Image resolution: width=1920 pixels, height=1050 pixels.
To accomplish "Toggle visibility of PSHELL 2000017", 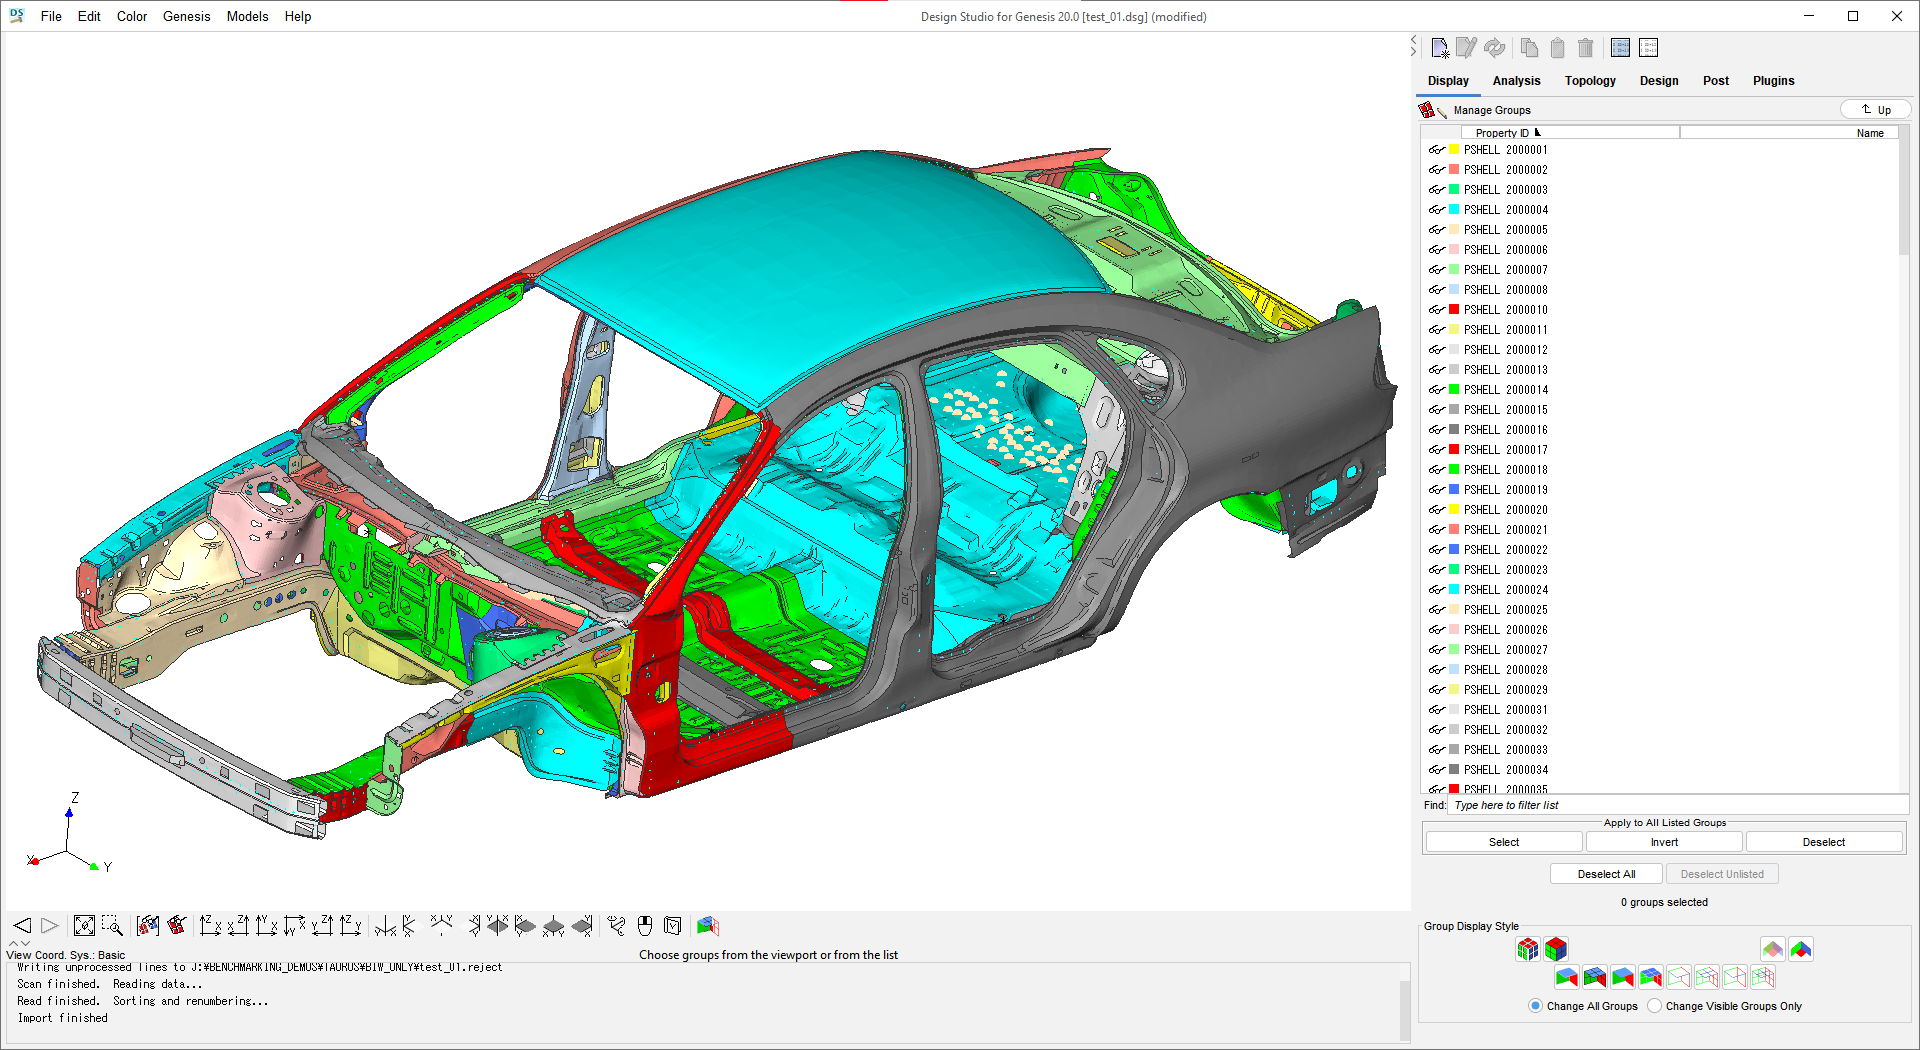I will pos(1437,450).
